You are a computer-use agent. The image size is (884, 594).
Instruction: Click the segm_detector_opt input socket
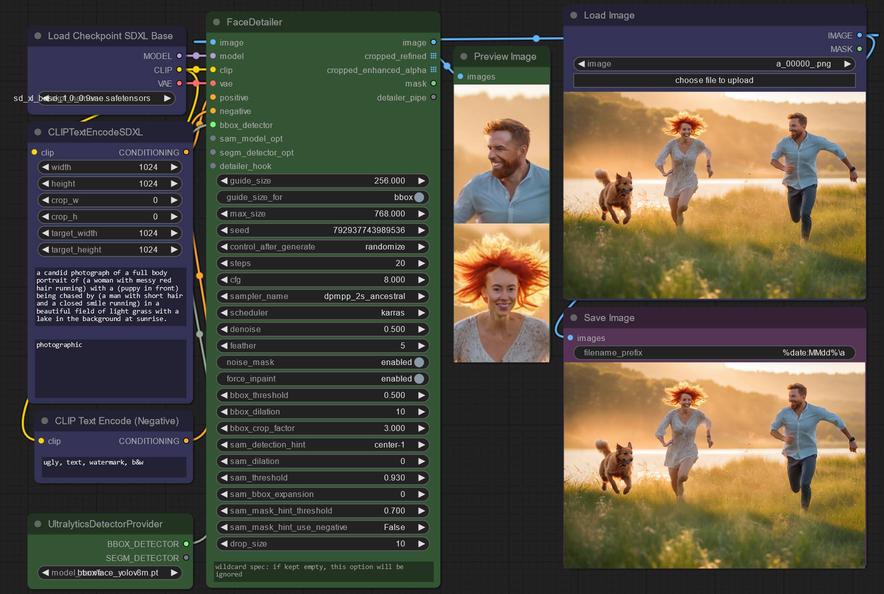click(213, 152)
